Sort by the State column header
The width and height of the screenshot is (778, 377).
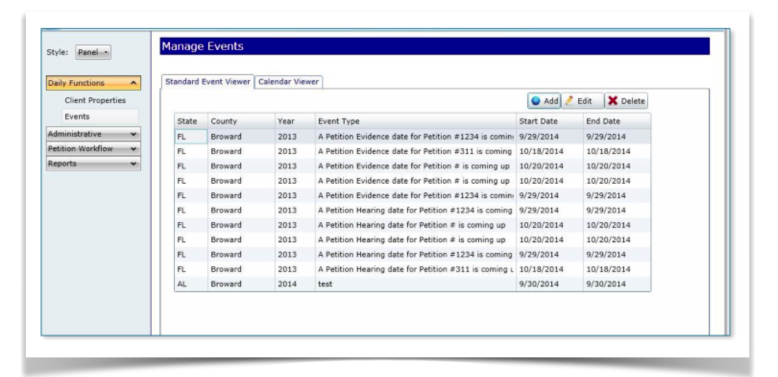191,121
